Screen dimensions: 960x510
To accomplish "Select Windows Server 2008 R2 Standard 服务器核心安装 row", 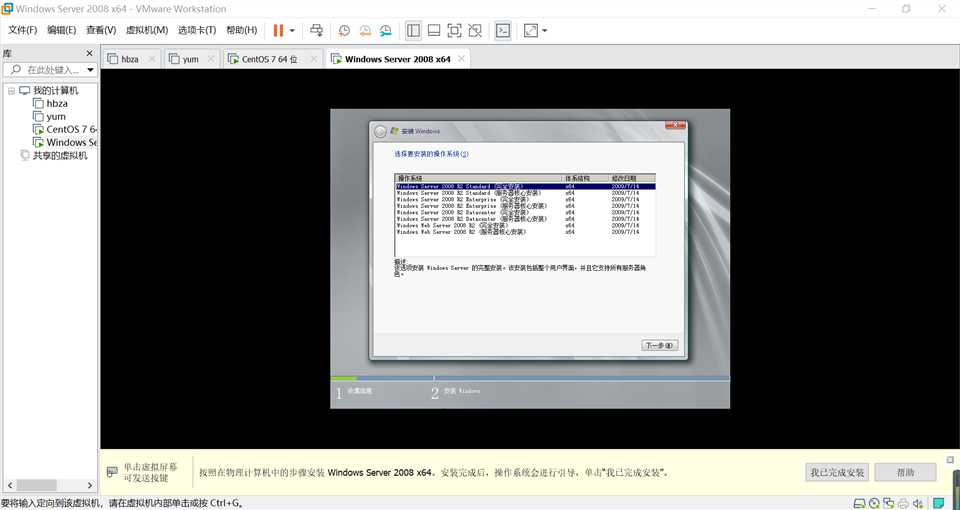I will [x=525, y=193].
